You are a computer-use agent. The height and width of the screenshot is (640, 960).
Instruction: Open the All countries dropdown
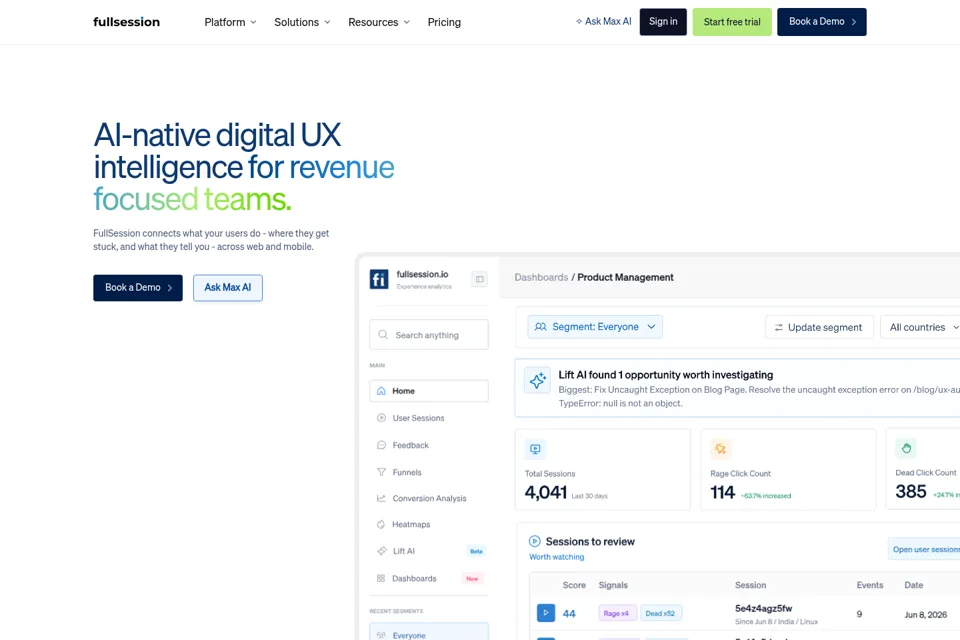coord(920,327)
